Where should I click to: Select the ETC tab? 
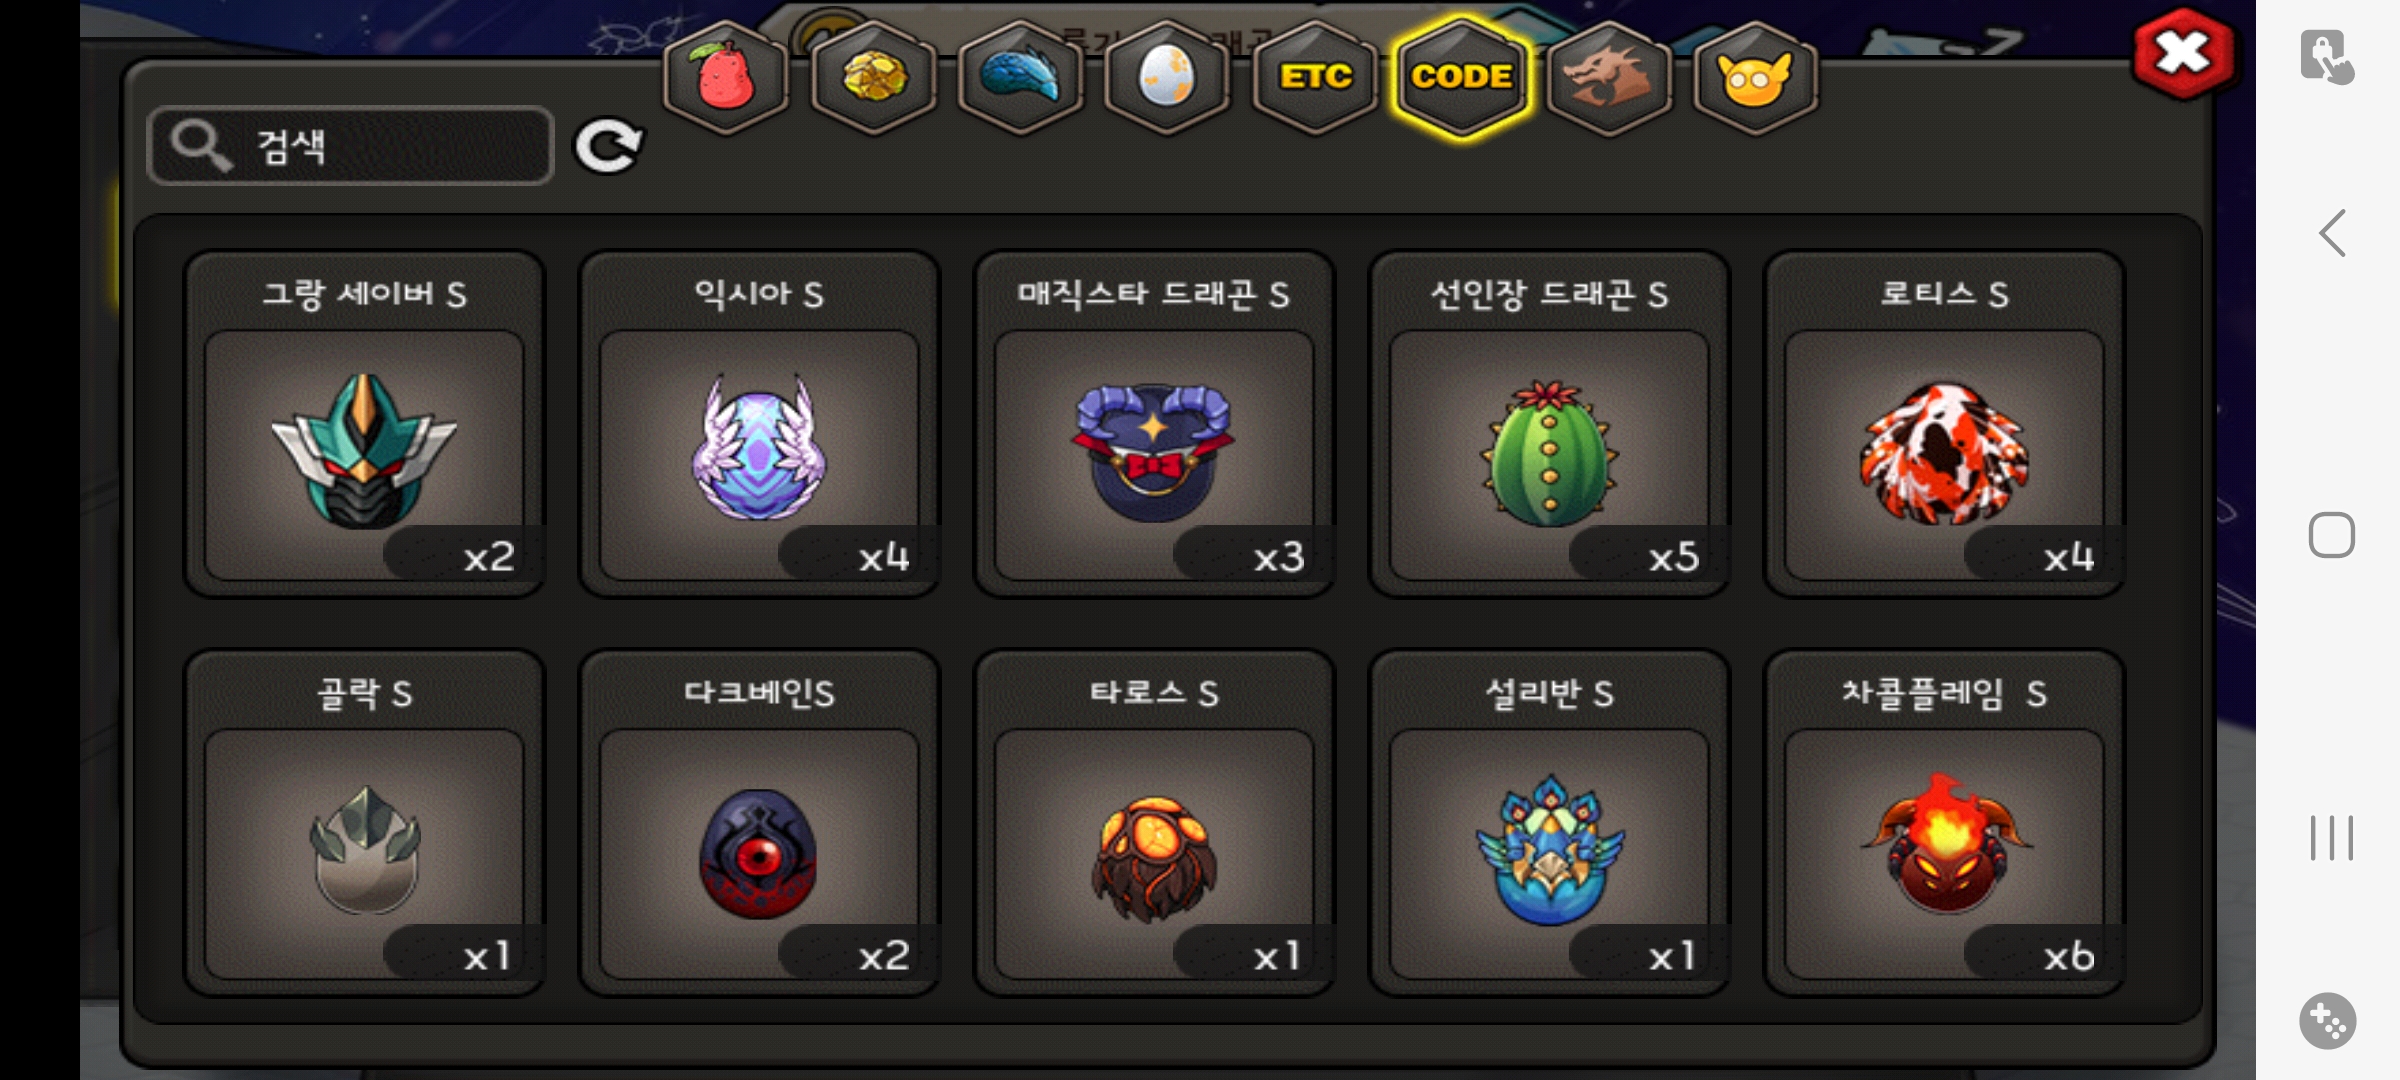click(x=1315, y=77)
